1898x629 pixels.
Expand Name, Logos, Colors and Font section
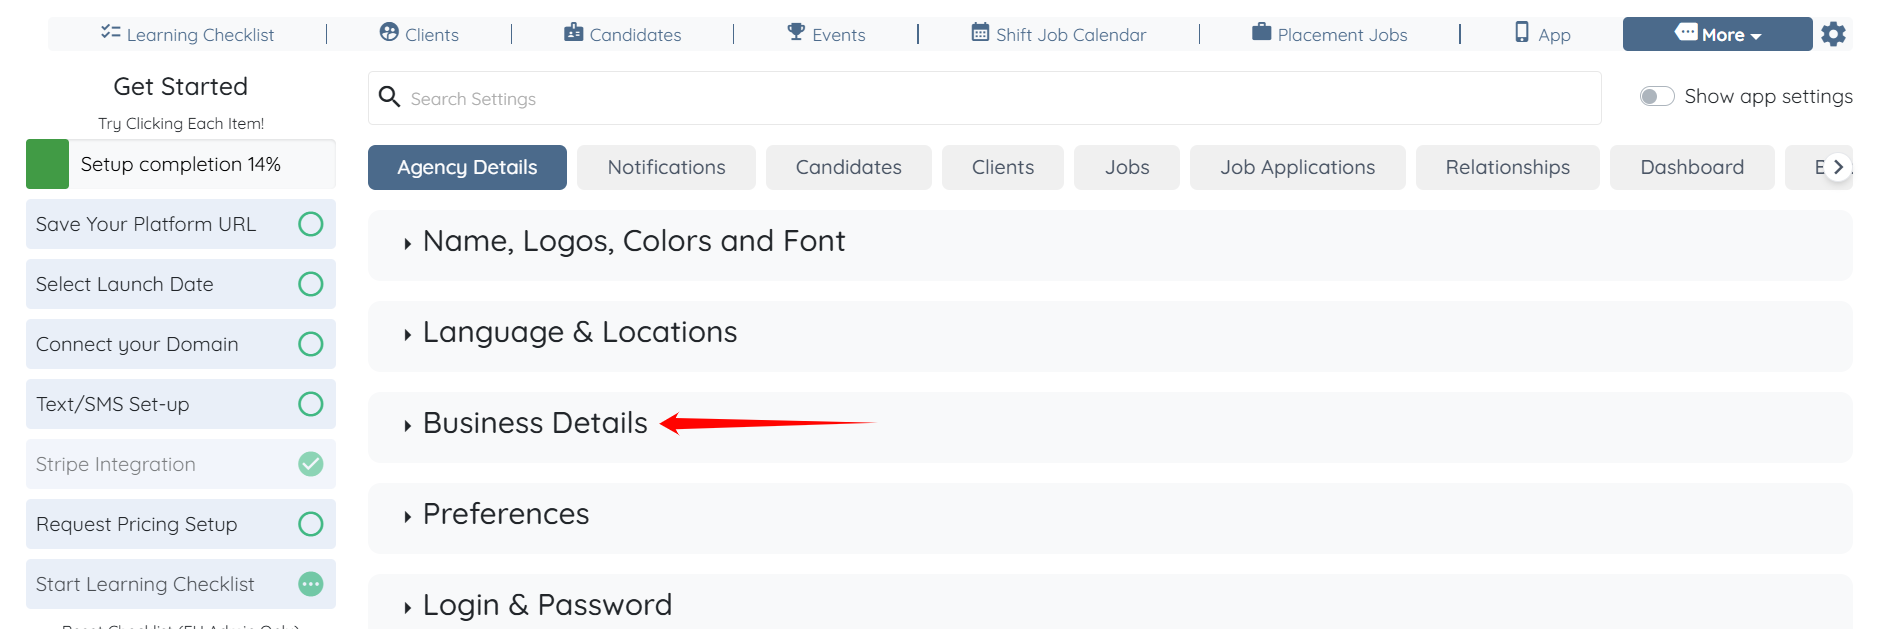633,241
